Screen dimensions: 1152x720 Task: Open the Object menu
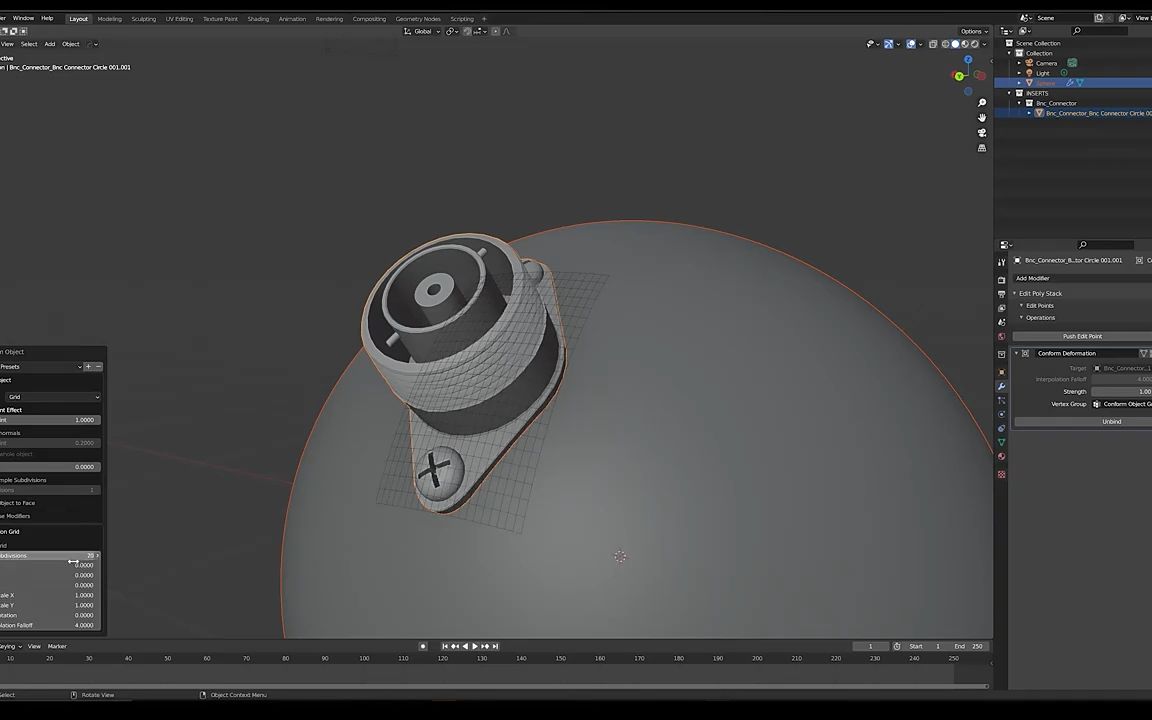pyautogui.click(x=70, y=43)
